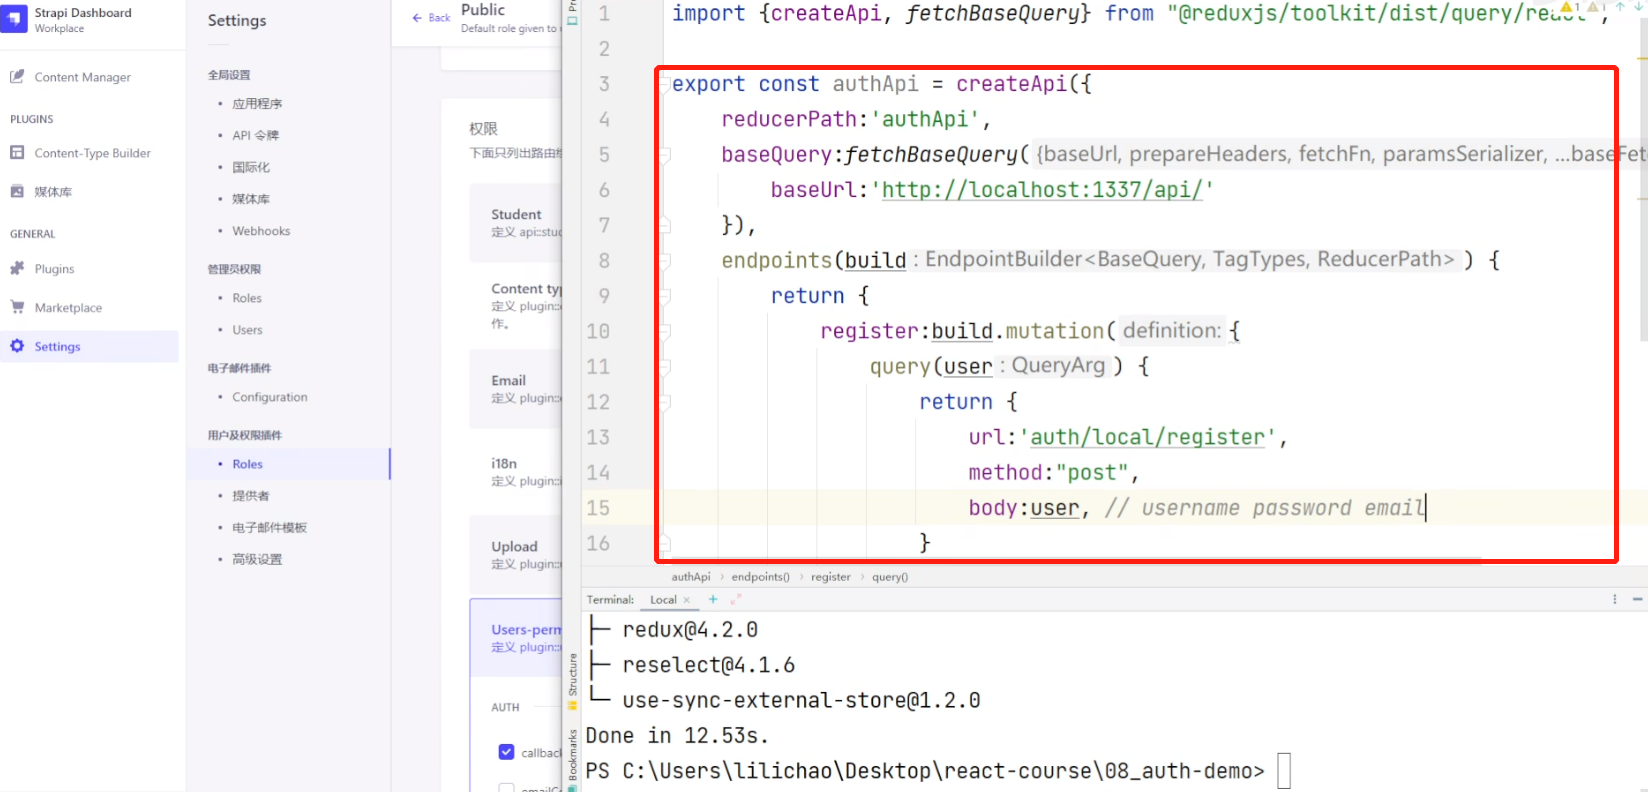Click the 'auth/local/register' url string
The height and width of the screenshot is (792, 1648).
tap(1148, 437)
